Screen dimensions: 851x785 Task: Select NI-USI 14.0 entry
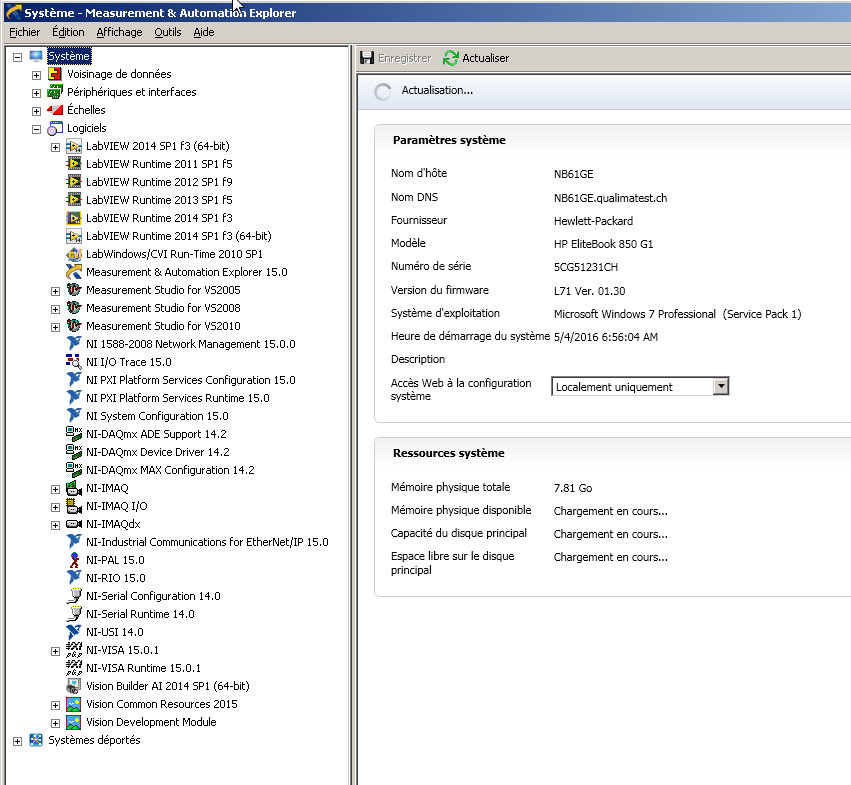click(x=115, y=632)
